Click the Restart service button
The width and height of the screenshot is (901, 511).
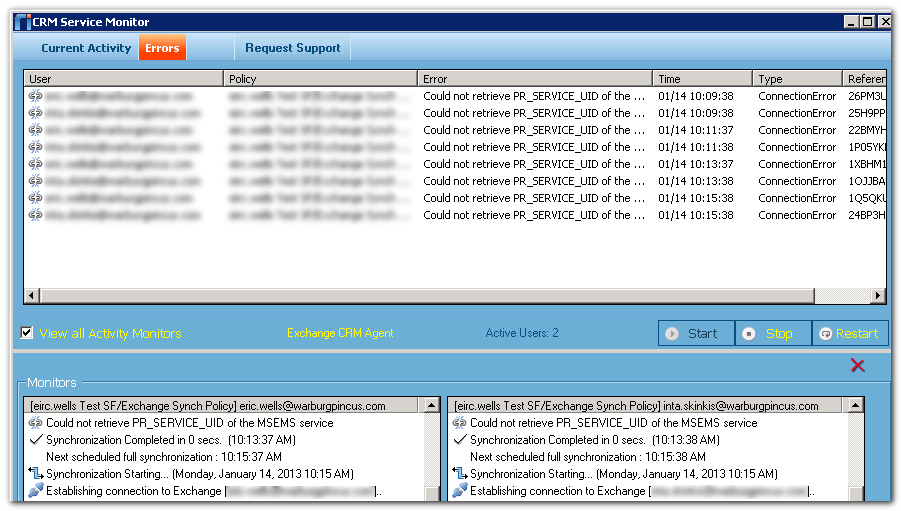850,333
